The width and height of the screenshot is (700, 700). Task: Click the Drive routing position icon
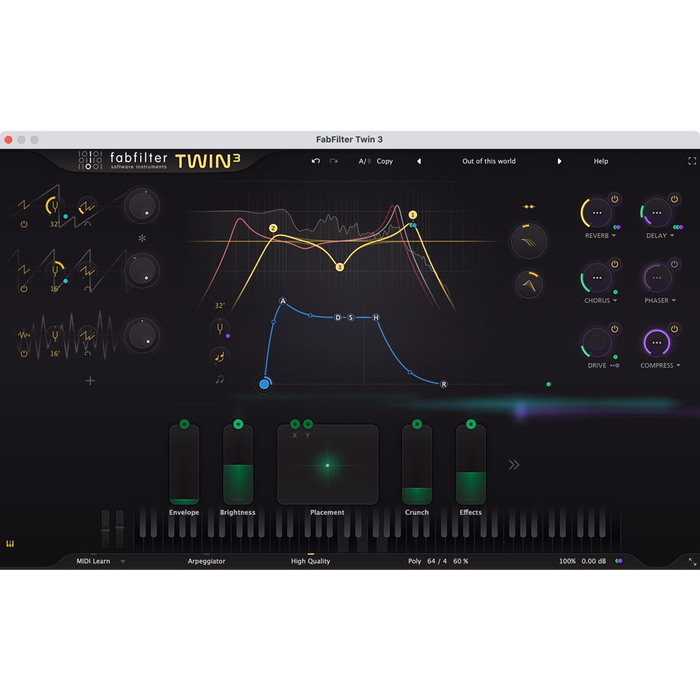tap(615, 366)
